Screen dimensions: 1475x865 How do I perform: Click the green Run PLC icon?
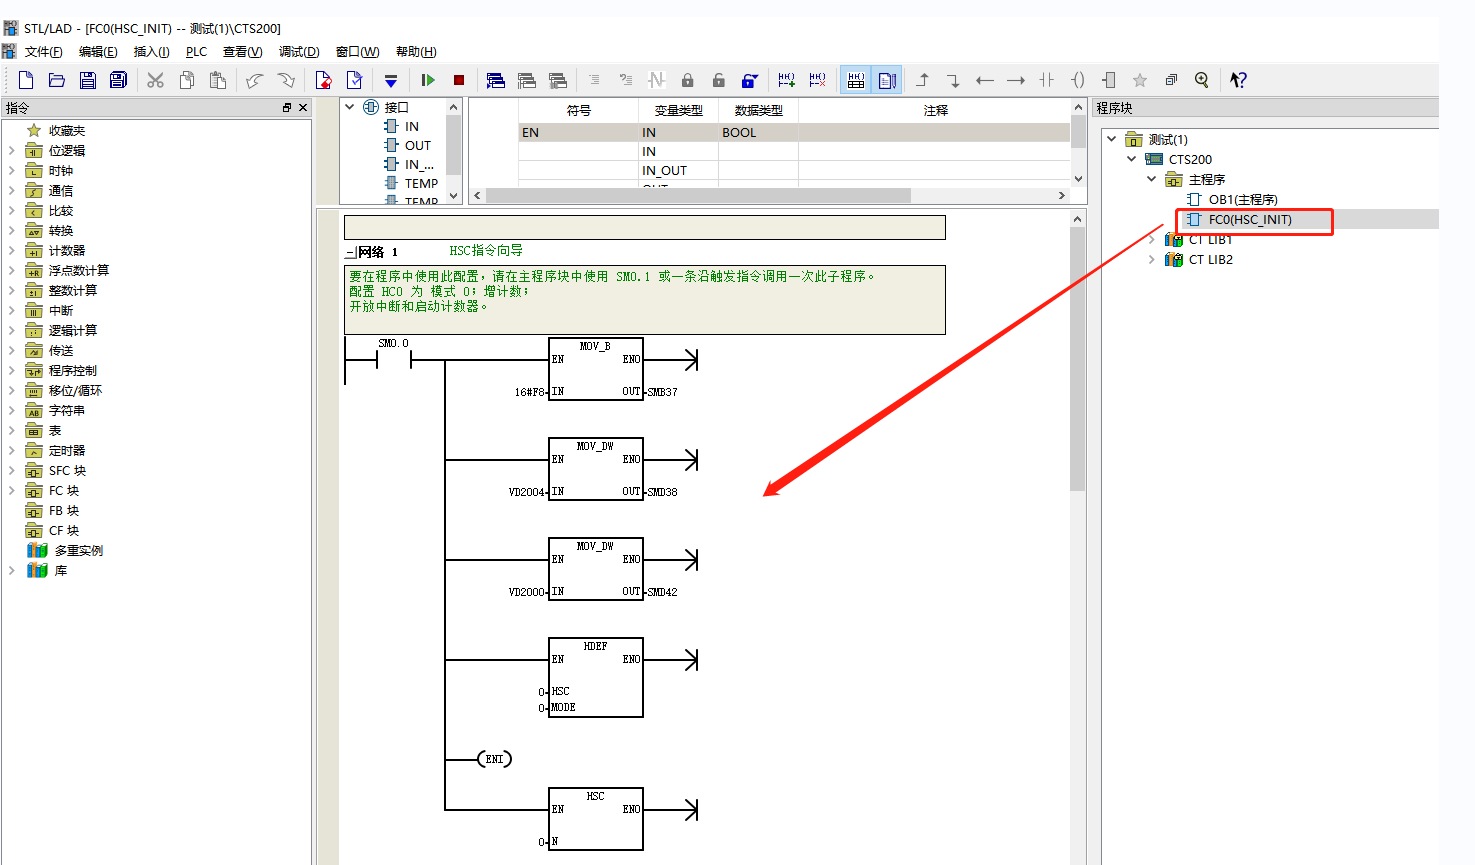(x=428, y=80)
